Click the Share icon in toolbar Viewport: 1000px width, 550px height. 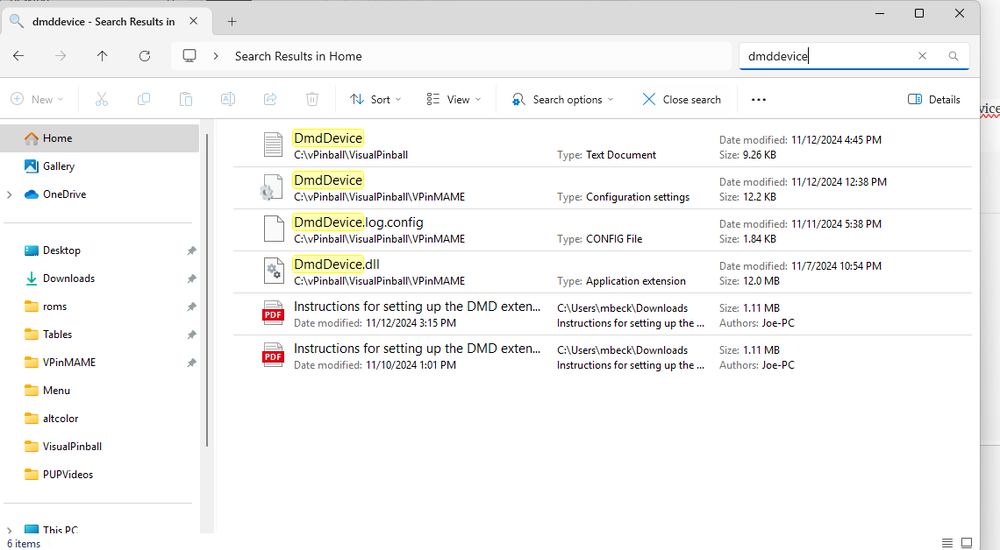(270, 99)
